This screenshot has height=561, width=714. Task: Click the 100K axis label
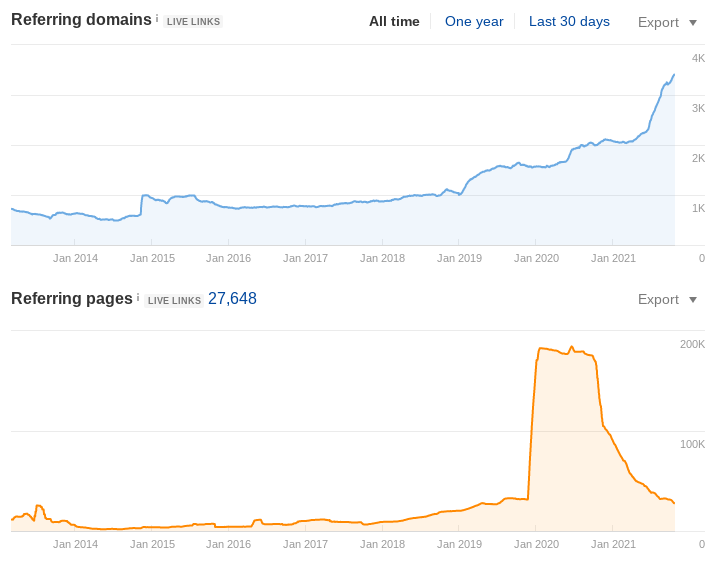[692, 444]
